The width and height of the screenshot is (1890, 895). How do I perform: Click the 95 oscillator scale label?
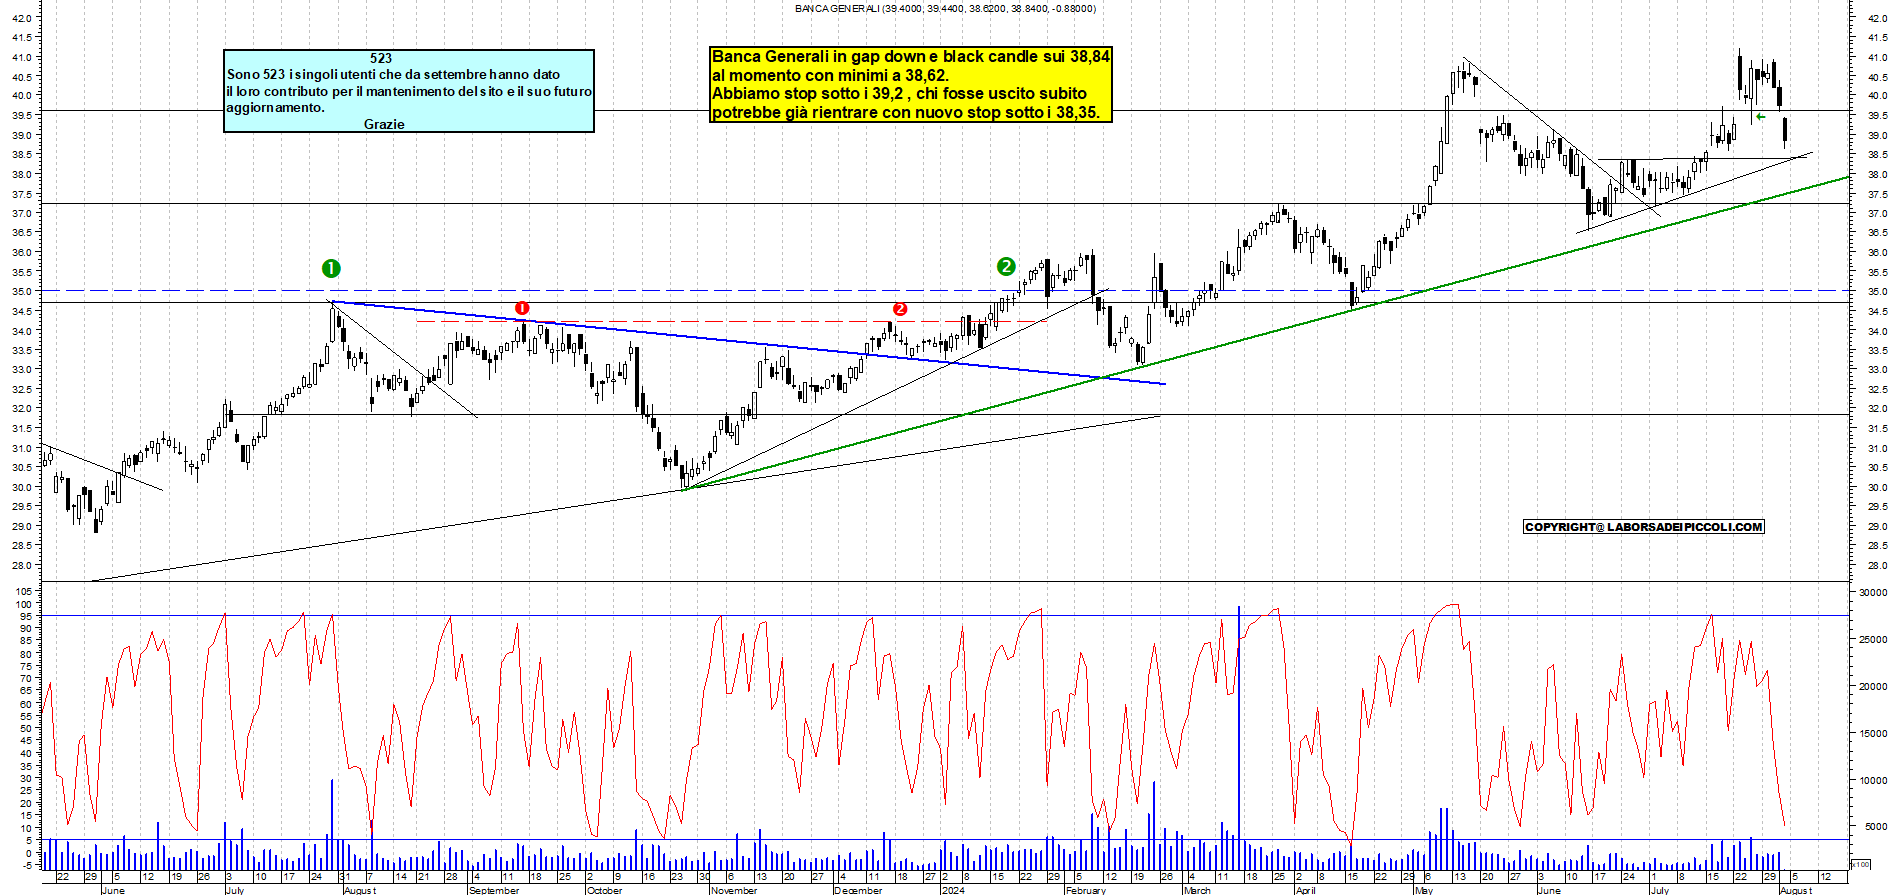[26, 617]
